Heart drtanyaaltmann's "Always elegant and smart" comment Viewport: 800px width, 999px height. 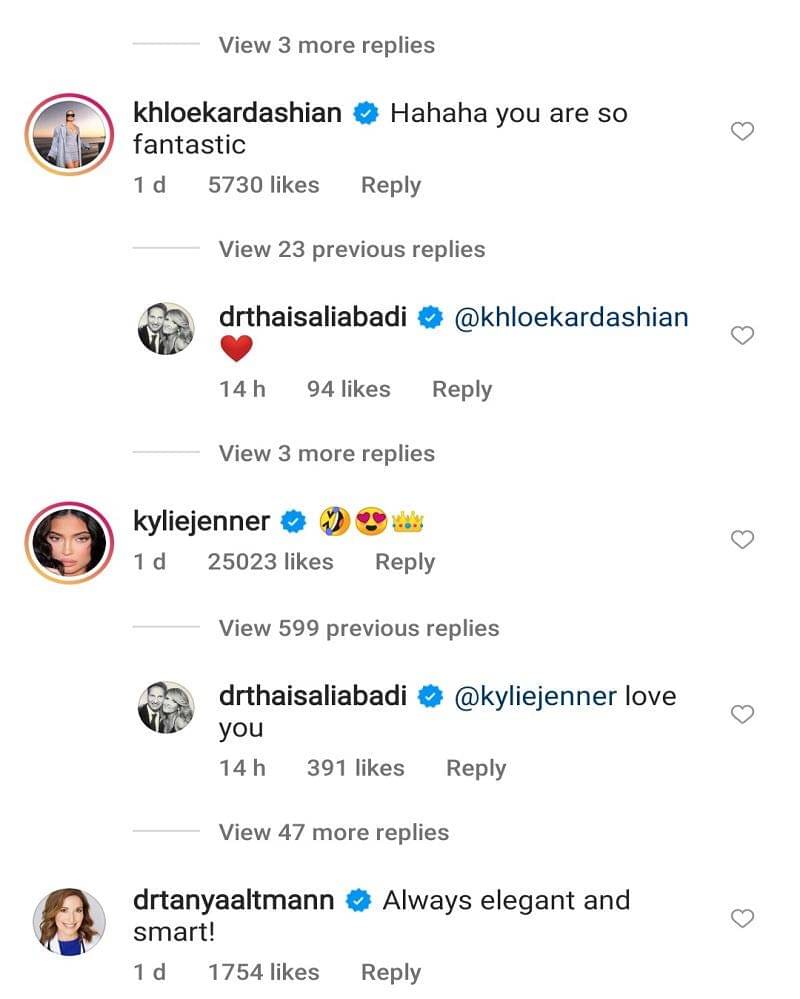click(742, 918)
